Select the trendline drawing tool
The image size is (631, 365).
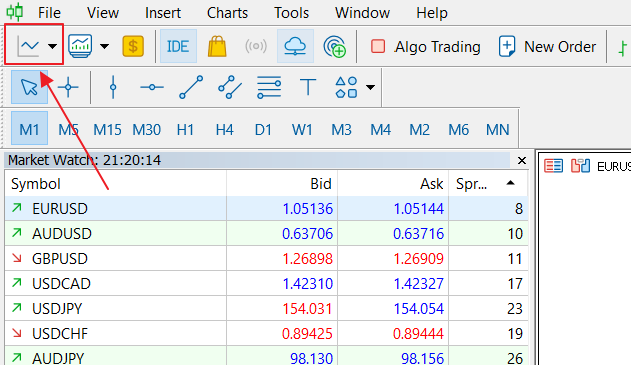click(191, 87)
